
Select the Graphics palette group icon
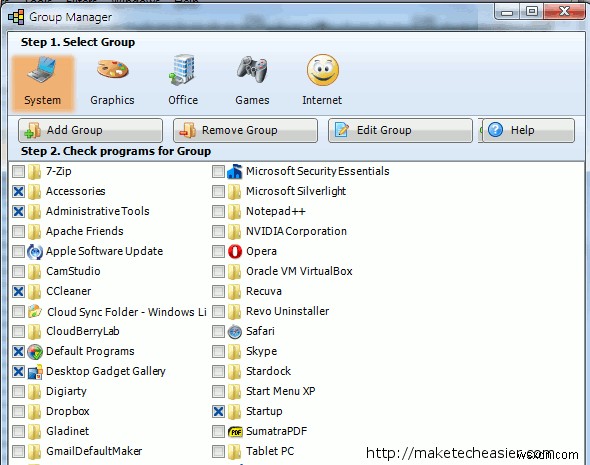tap(113, 70)
